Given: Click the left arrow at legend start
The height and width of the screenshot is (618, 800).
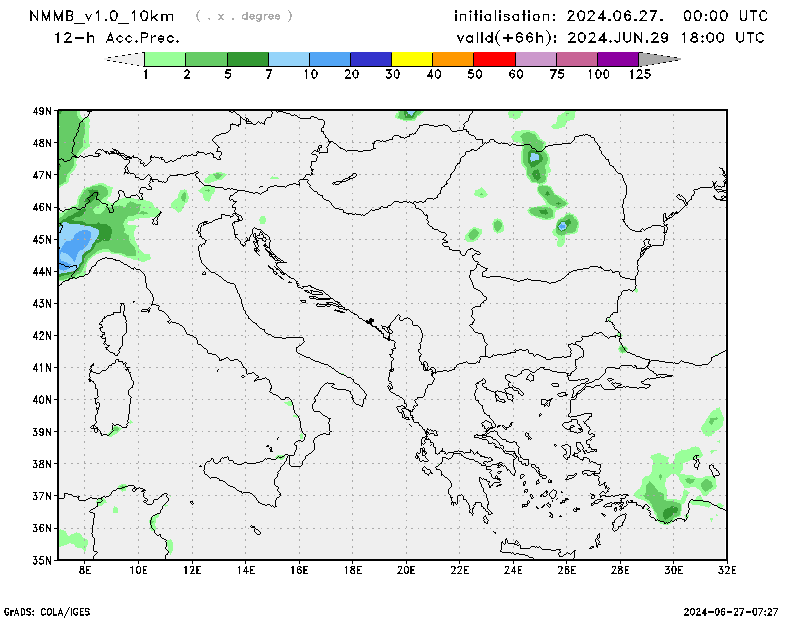Looking at the screenshot, I should [x=124, y=59].
